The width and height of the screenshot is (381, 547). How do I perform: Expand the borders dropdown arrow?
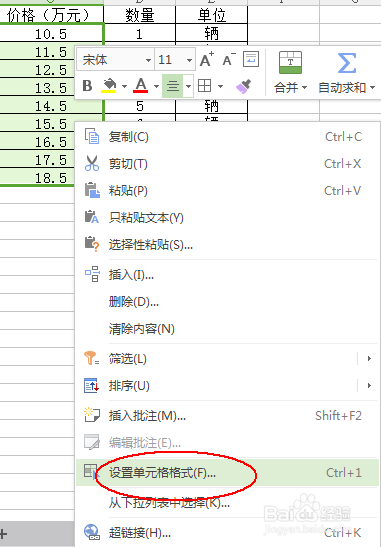coord(220,86)
